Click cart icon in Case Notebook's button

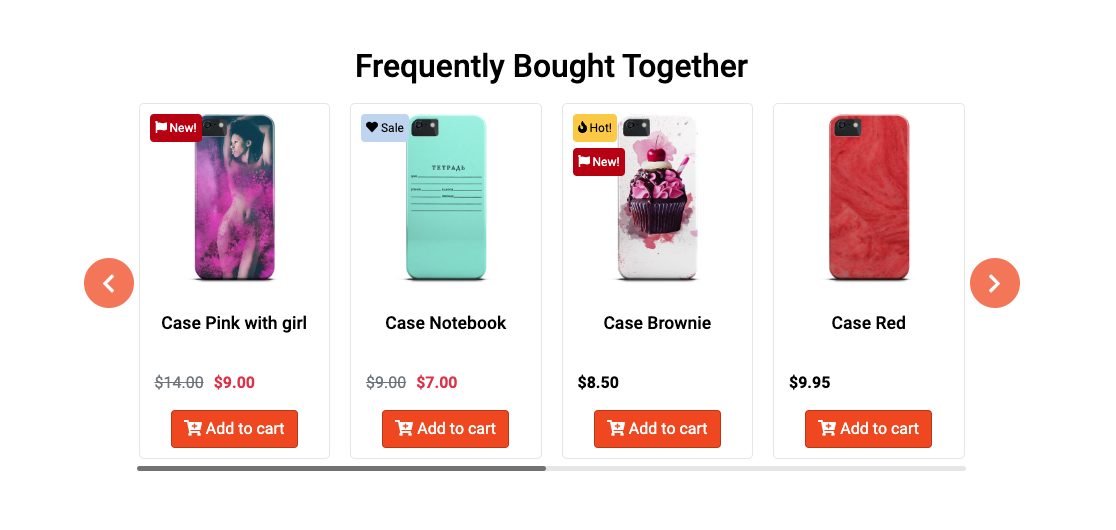coord(404,428)
